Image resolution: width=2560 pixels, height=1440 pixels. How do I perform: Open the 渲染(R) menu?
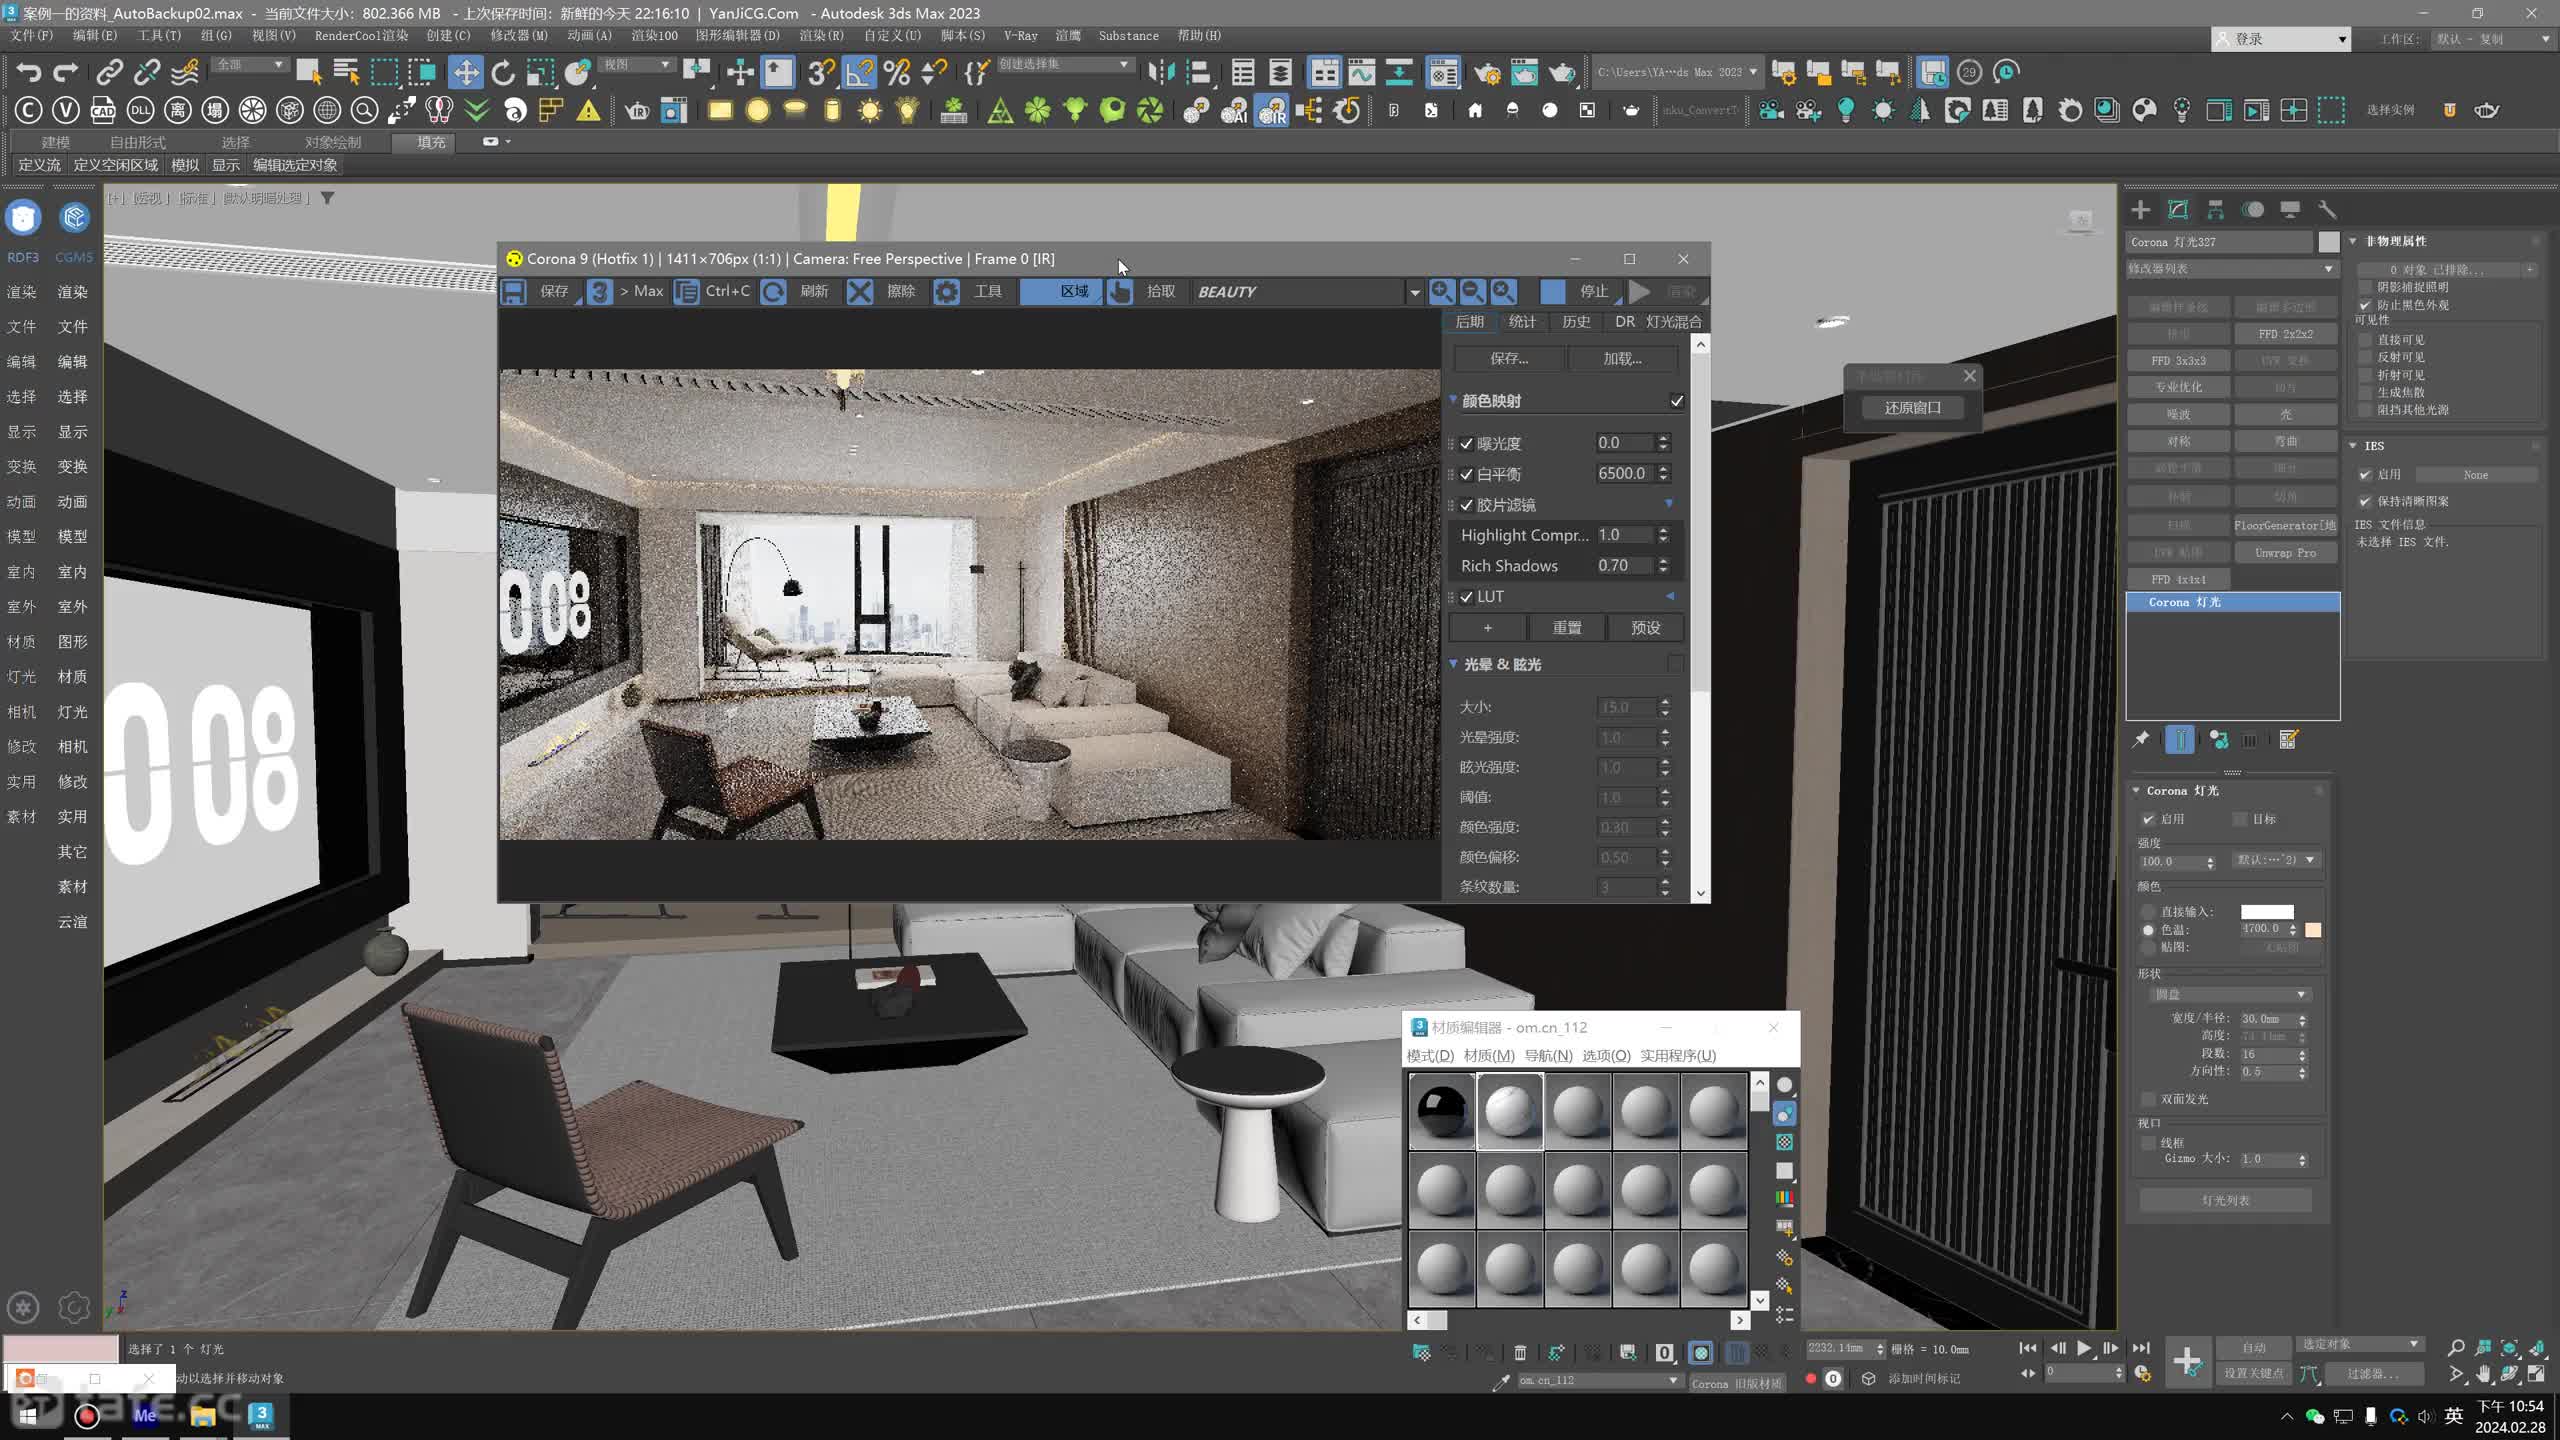(821, 35)
